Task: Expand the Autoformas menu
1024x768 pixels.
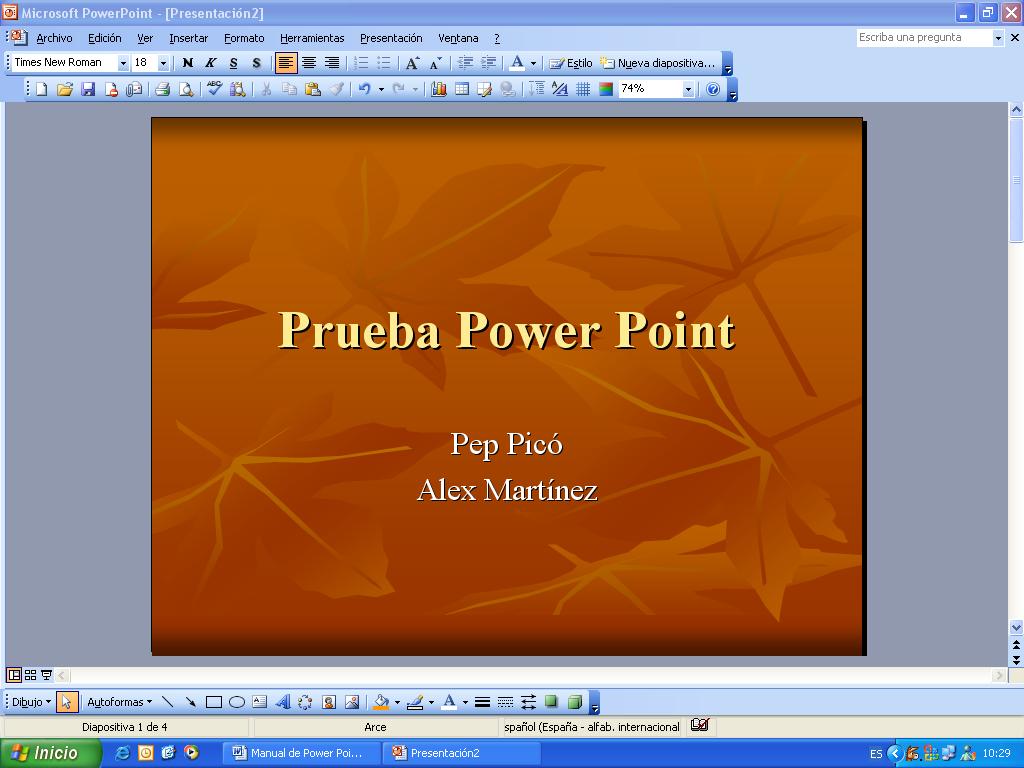Action: (119, 702)
